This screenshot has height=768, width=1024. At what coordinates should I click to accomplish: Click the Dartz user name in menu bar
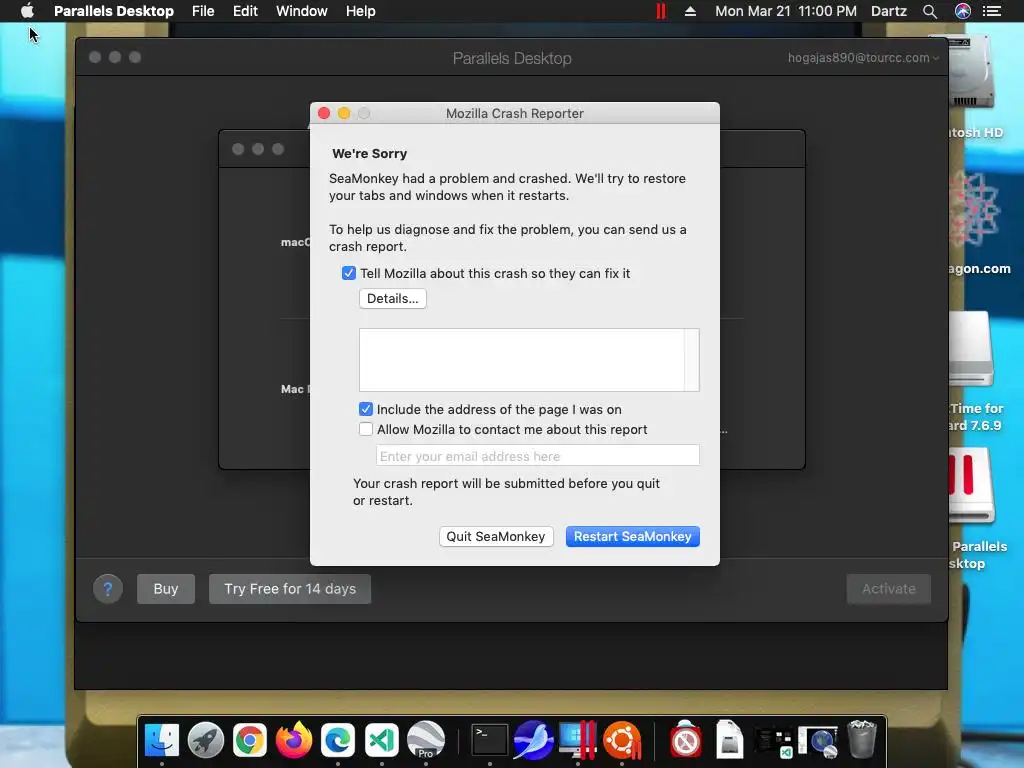coord(889,11)
